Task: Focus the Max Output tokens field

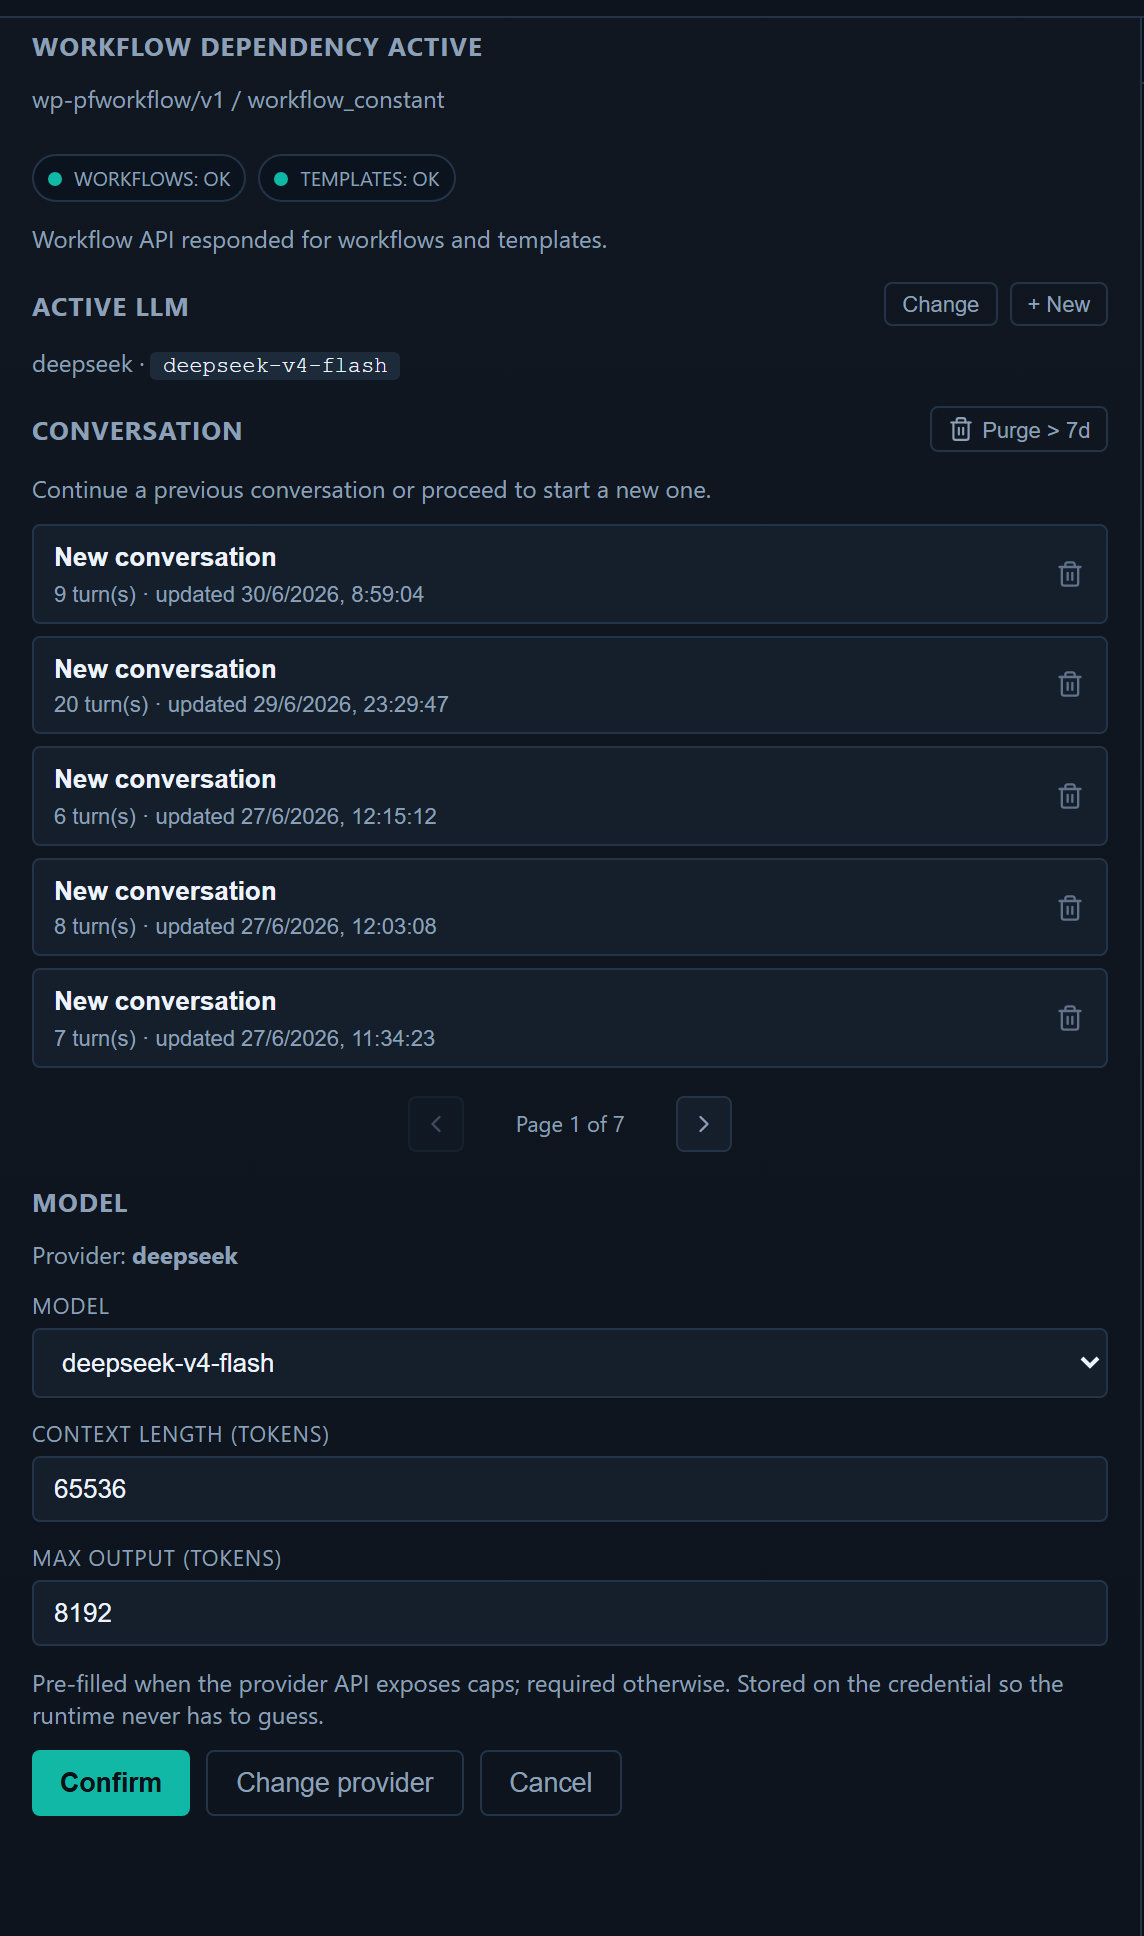Action: click(570, 1613)
